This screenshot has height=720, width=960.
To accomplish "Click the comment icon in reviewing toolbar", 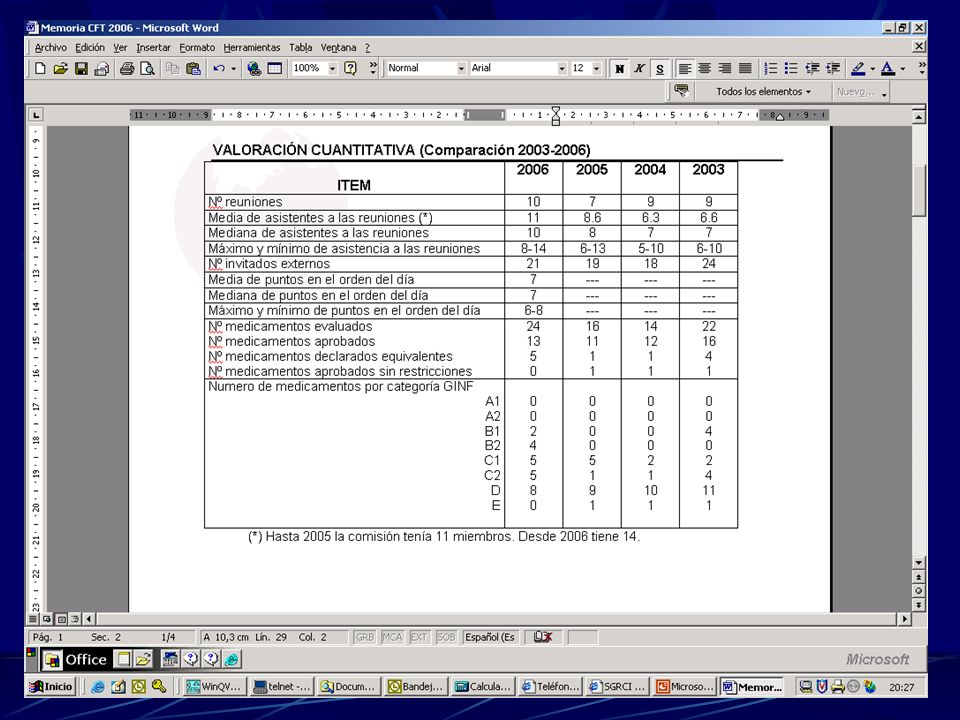I will (x=681, y=91).
